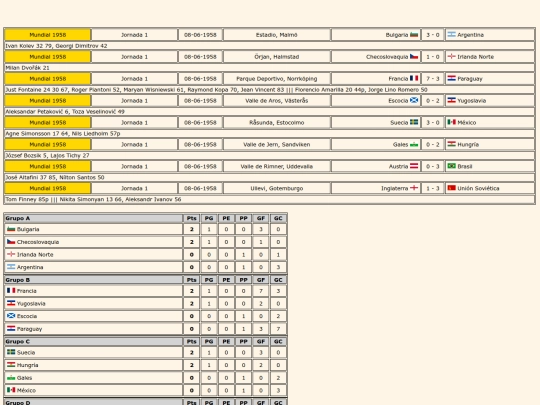Click the Checoslovaquia flag in the Grupo A table
Screen dimensions: 540x405
coord(11,242)
